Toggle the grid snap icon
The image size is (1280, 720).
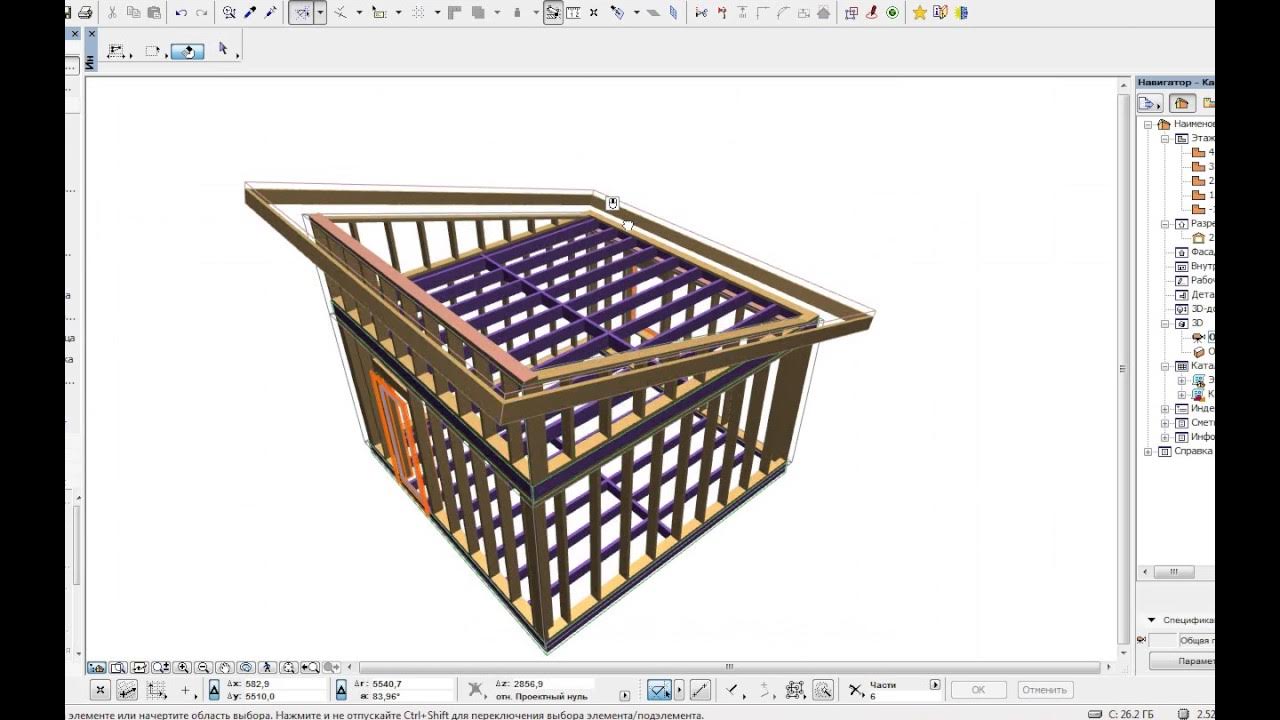157,690
